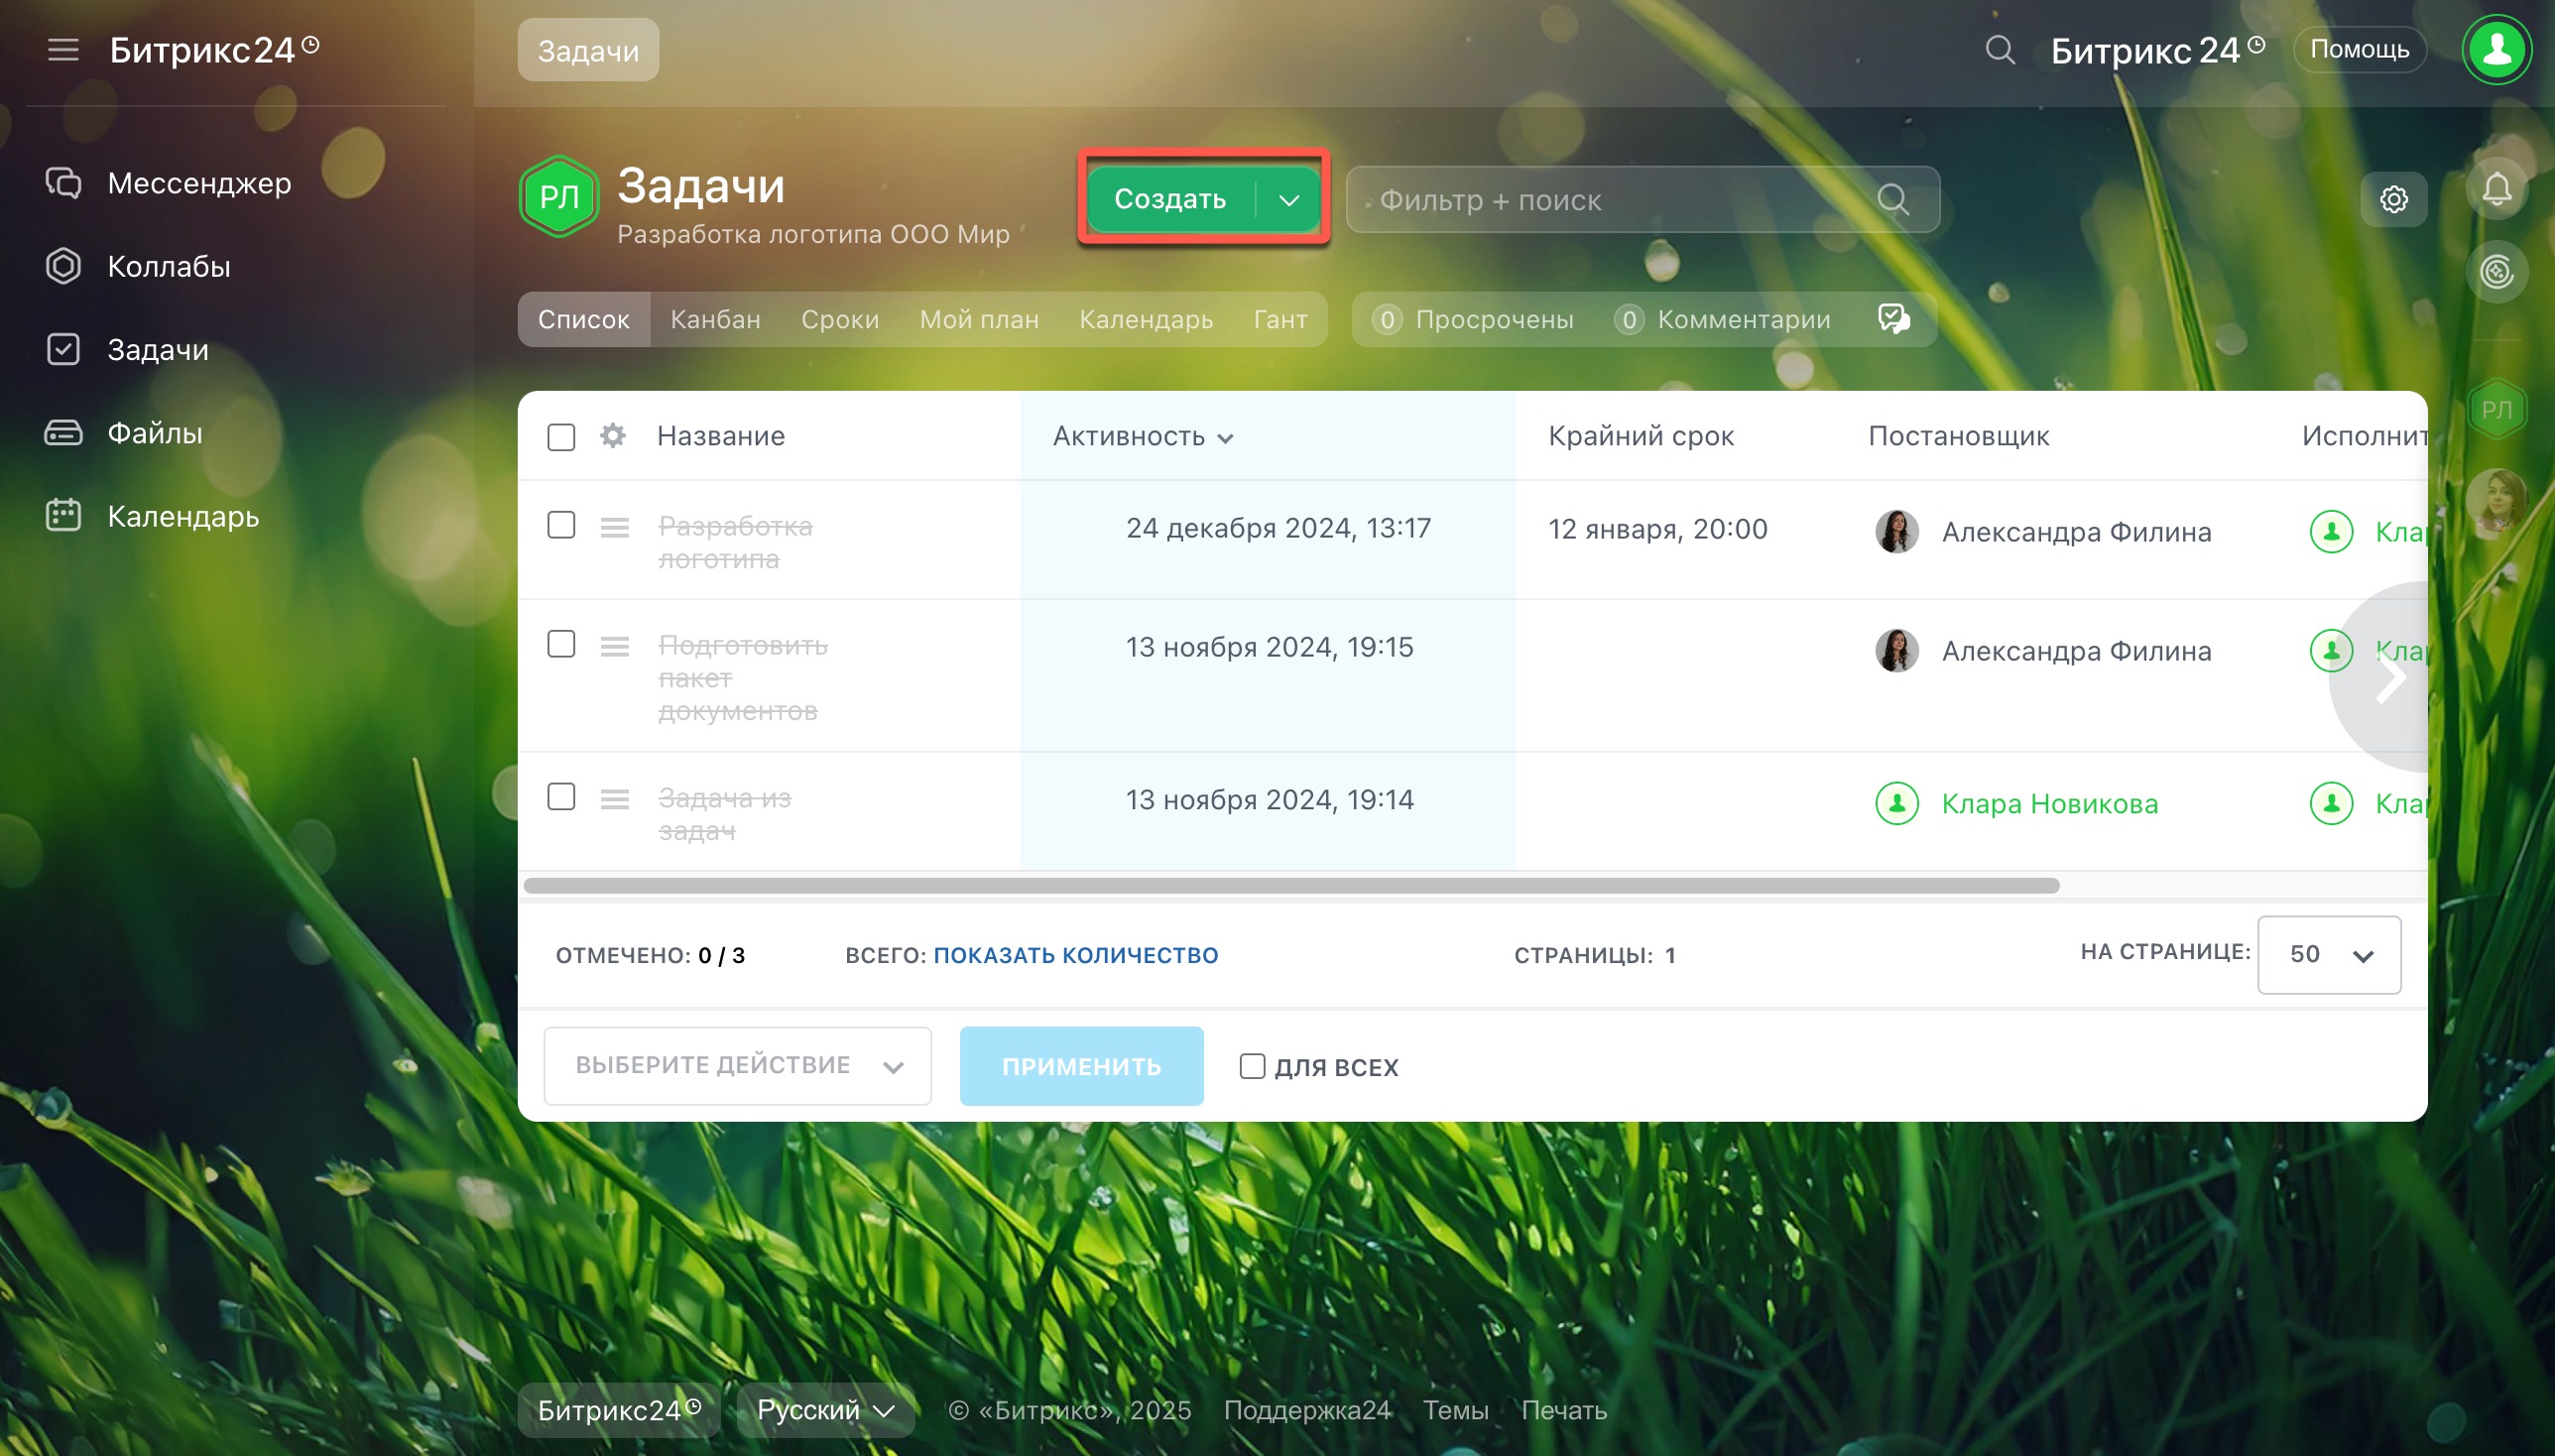Click the chat checkmark icon after Комментарии
Screen dimensions: 2555x1456
tap(1893, 319)
